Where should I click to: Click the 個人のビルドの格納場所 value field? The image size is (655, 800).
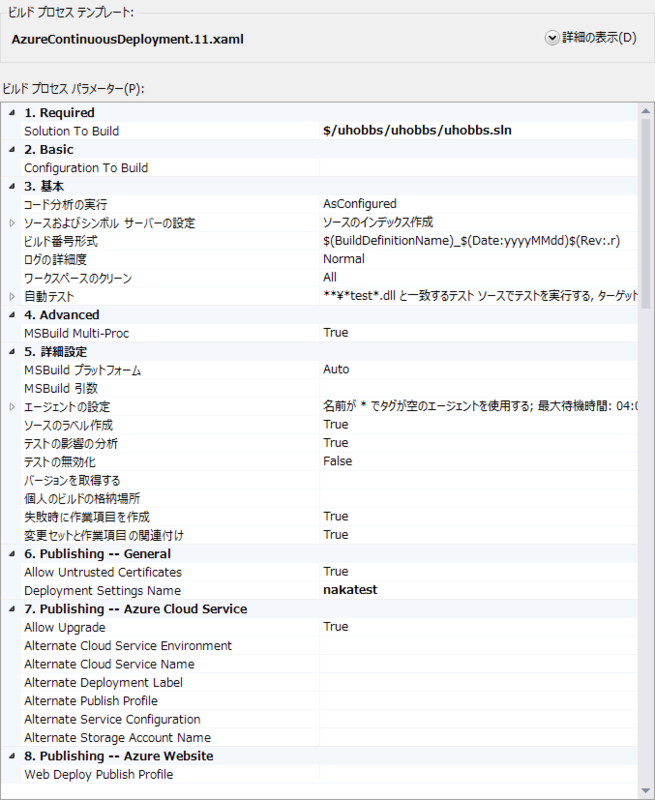click(478, 498)
